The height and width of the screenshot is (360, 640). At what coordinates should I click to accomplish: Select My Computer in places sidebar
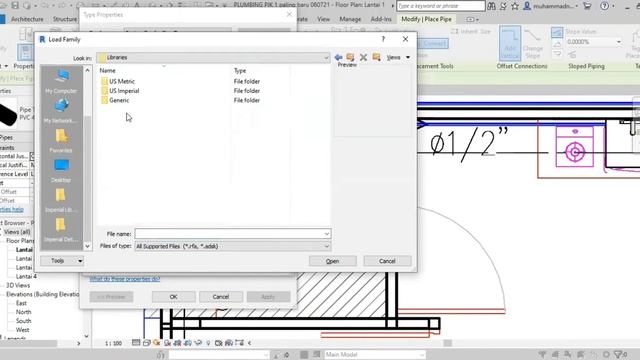click(x=61, y=81)
